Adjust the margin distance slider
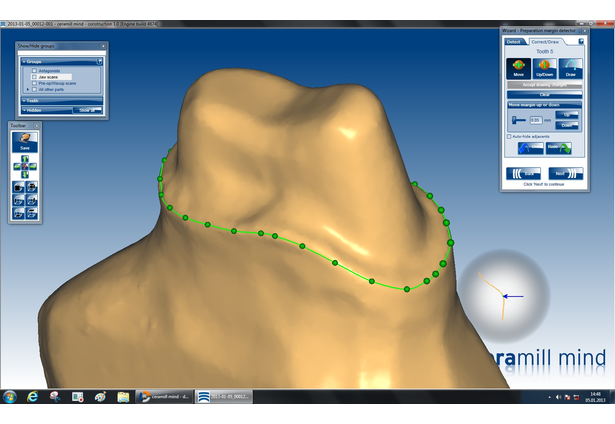 [519, 120]
